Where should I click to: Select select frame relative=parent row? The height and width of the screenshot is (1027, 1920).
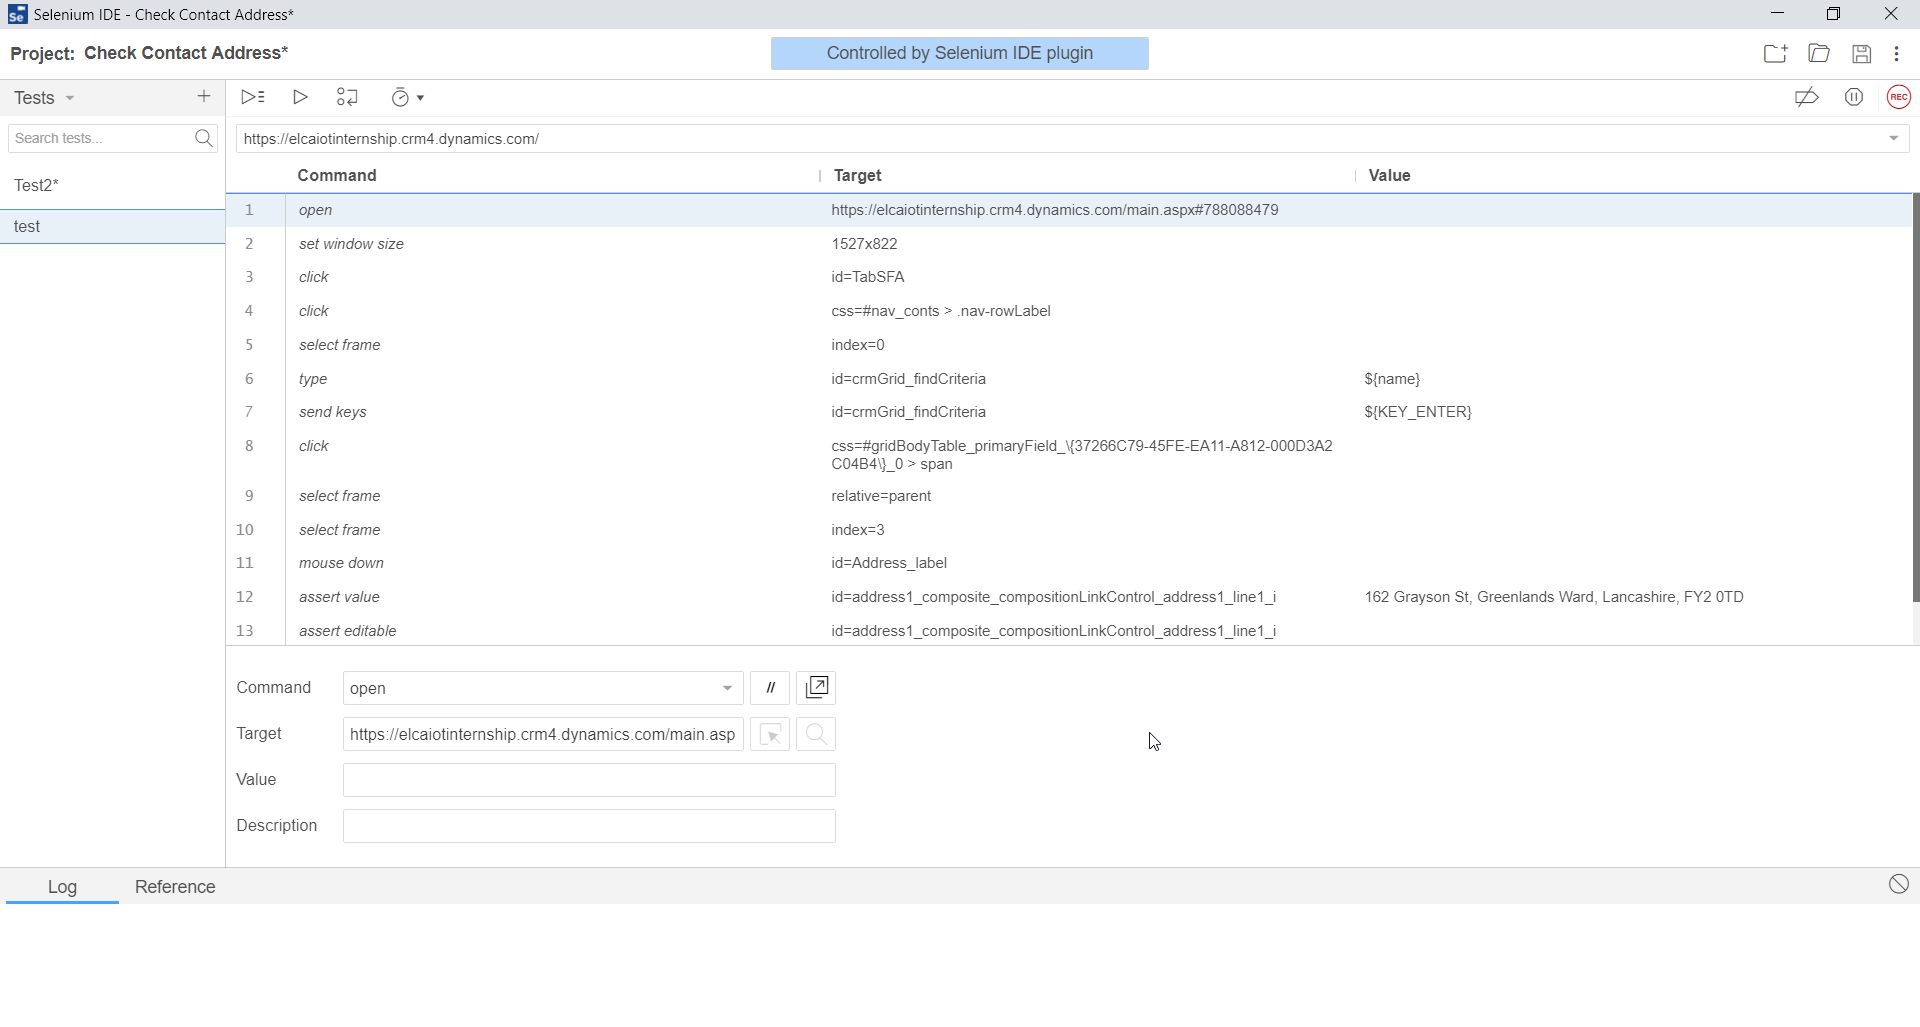pyautogui.click(x=1069, y=496)
